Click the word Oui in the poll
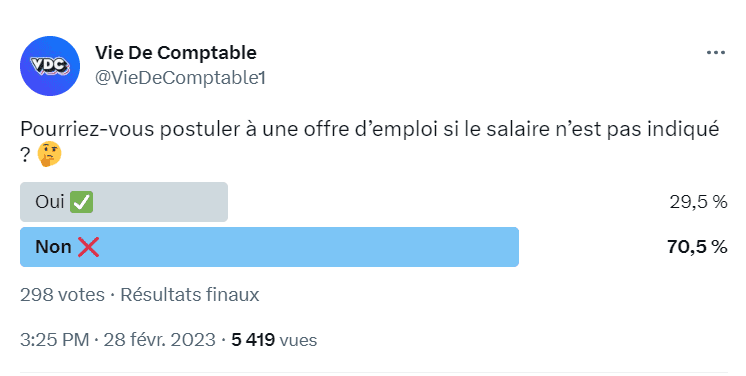This screenshot has height=376, width=746. coord(50,202)
